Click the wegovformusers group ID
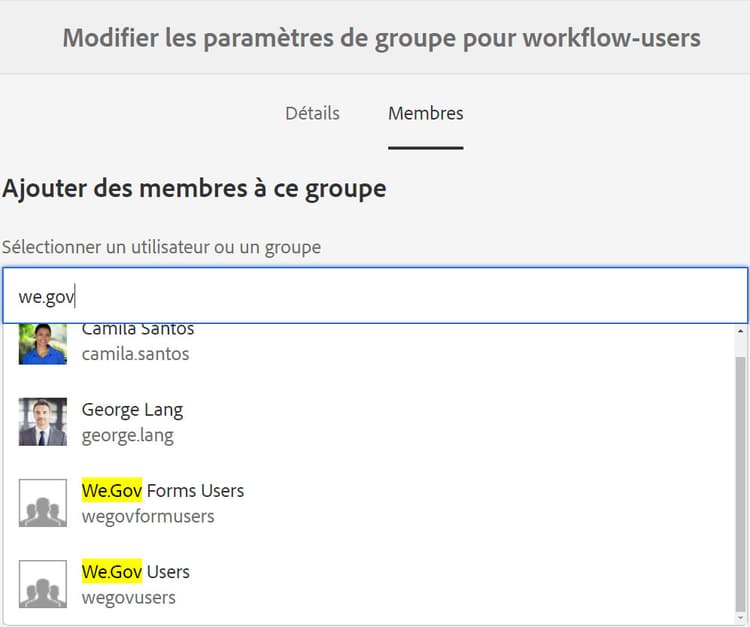The image size is (750, 627). tap(148, 516)
